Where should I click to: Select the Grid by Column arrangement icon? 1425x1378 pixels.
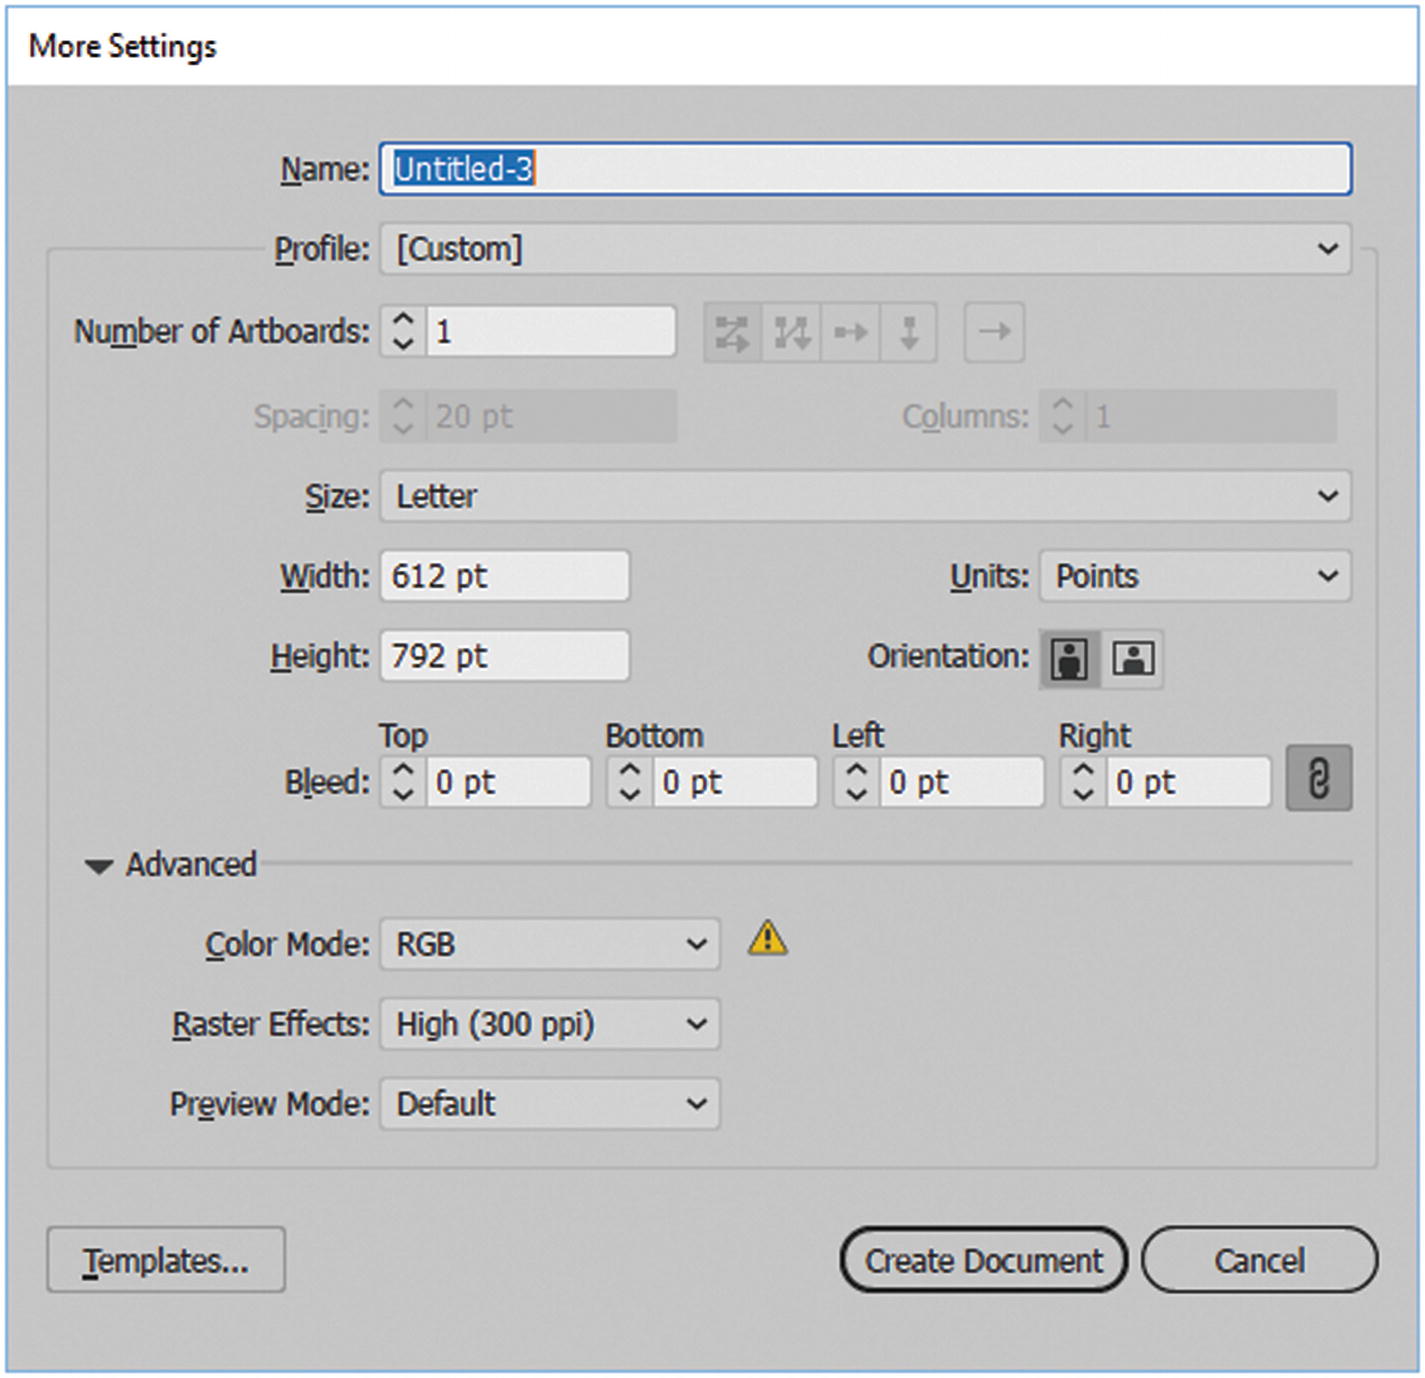pyautogui.click(x=791, y=333)
